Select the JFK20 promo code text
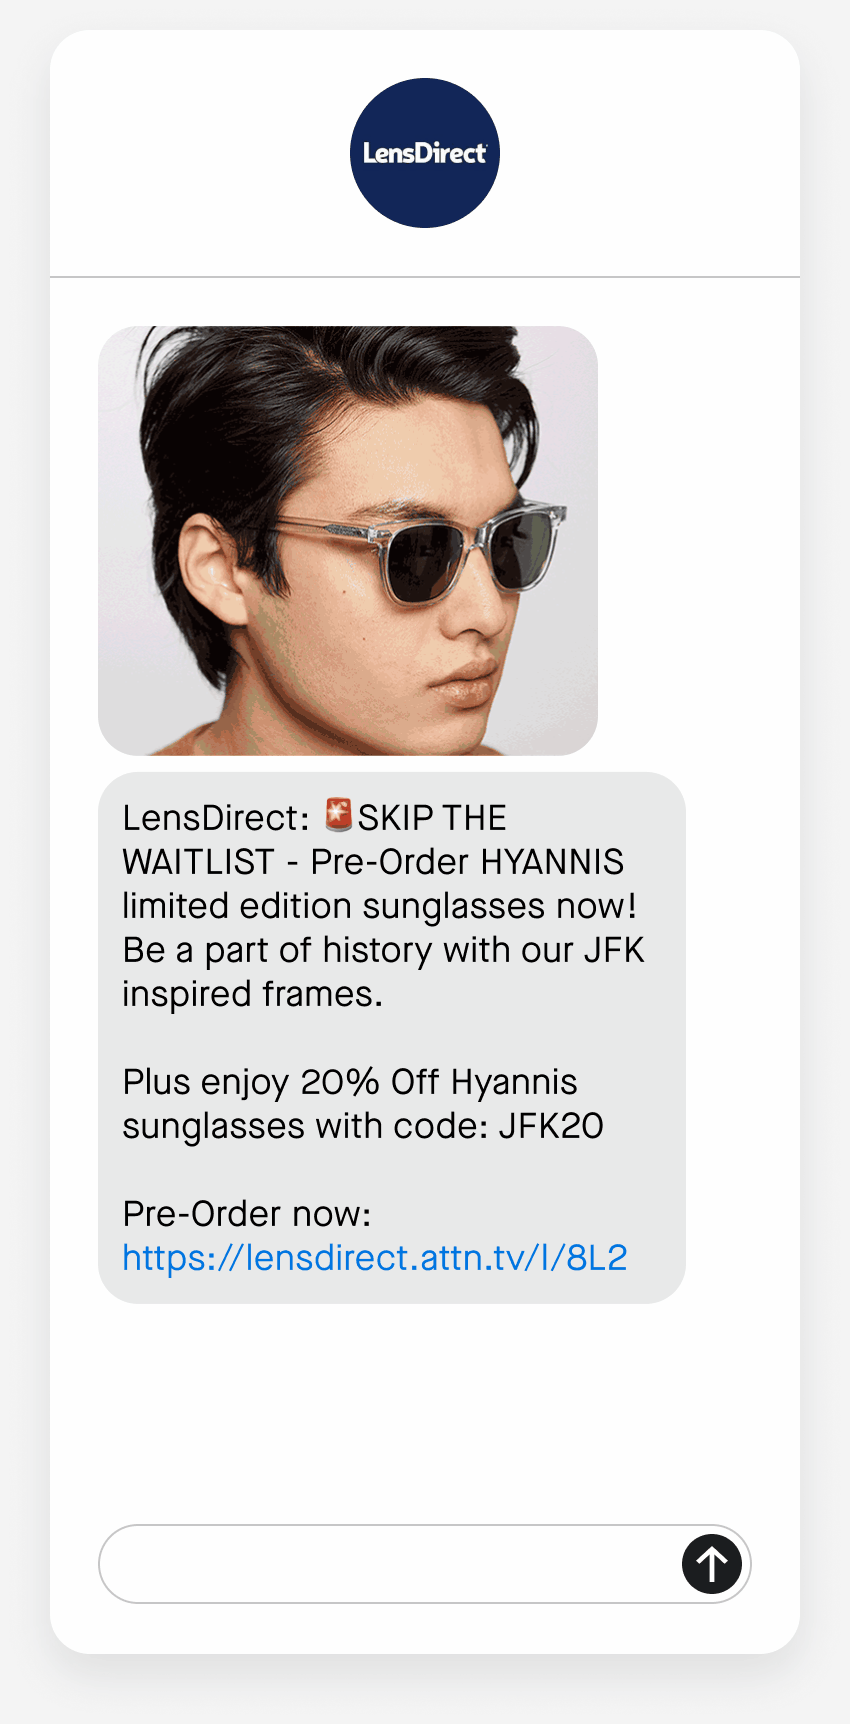Image resolution: width=850 pixels, height=1724 pixels. [x=551, y=1126]
